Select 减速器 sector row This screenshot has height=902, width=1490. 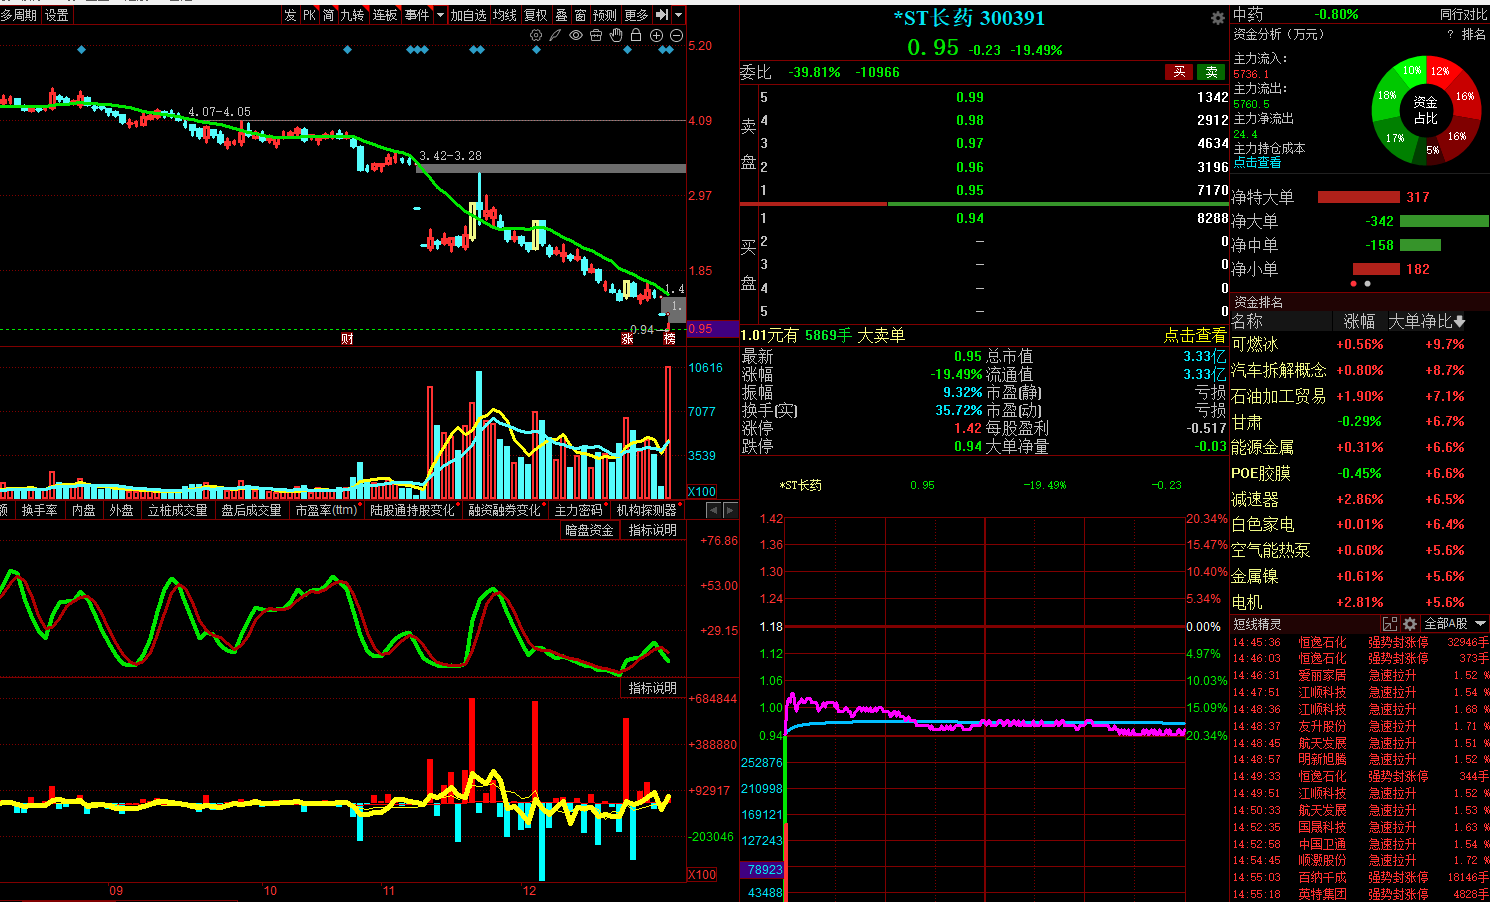tap(1254, 499)
